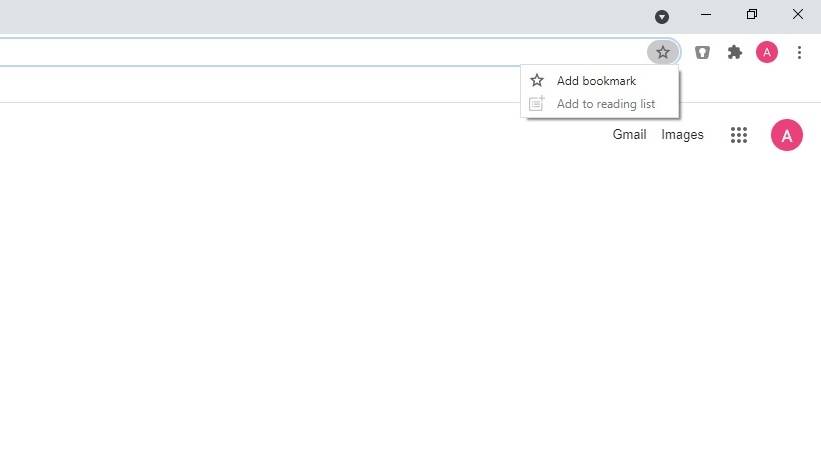Screen dimensions: 821x466
Task: Restore down the Chrome window
Action: point(752,14)
